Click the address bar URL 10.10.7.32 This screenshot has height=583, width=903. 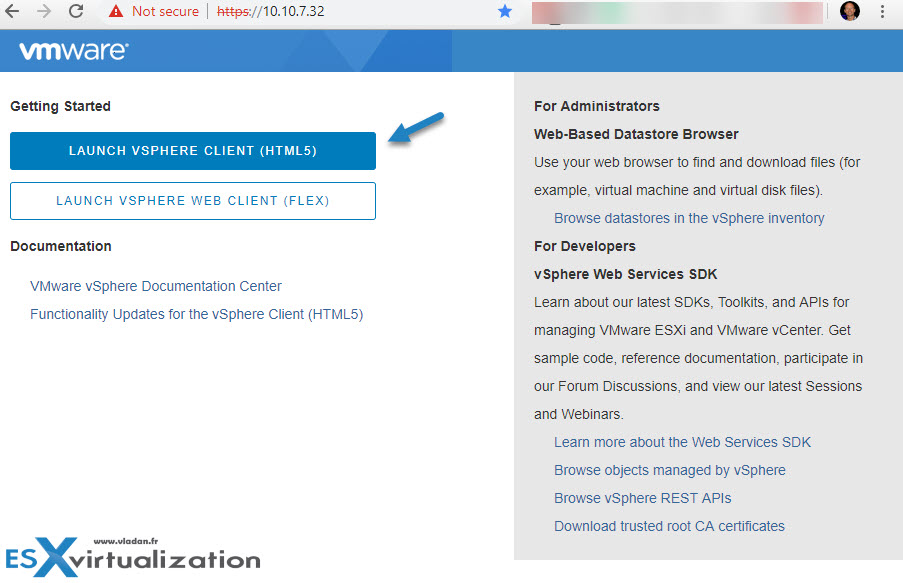tap(271, 11)
